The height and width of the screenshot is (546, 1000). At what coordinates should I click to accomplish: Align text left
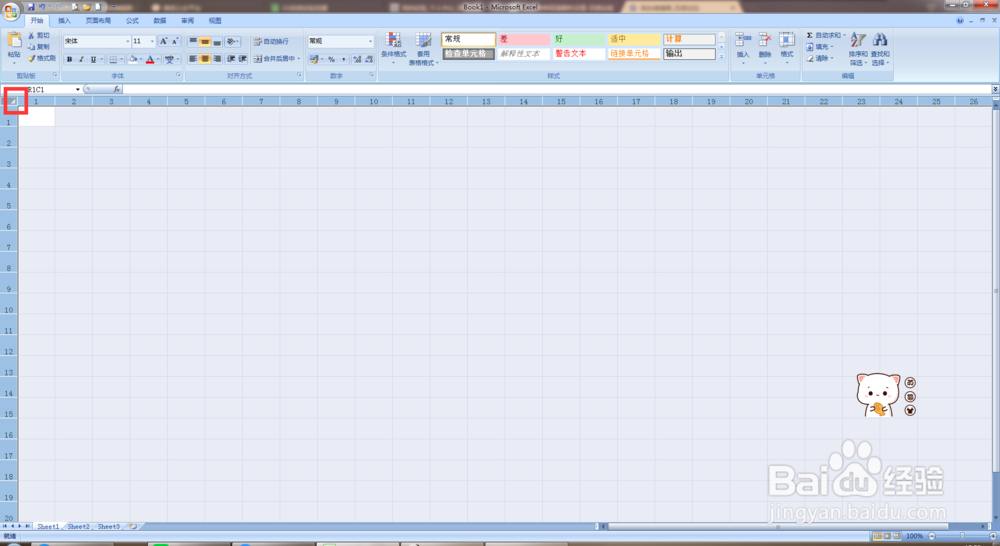click(x=193, y=59)
